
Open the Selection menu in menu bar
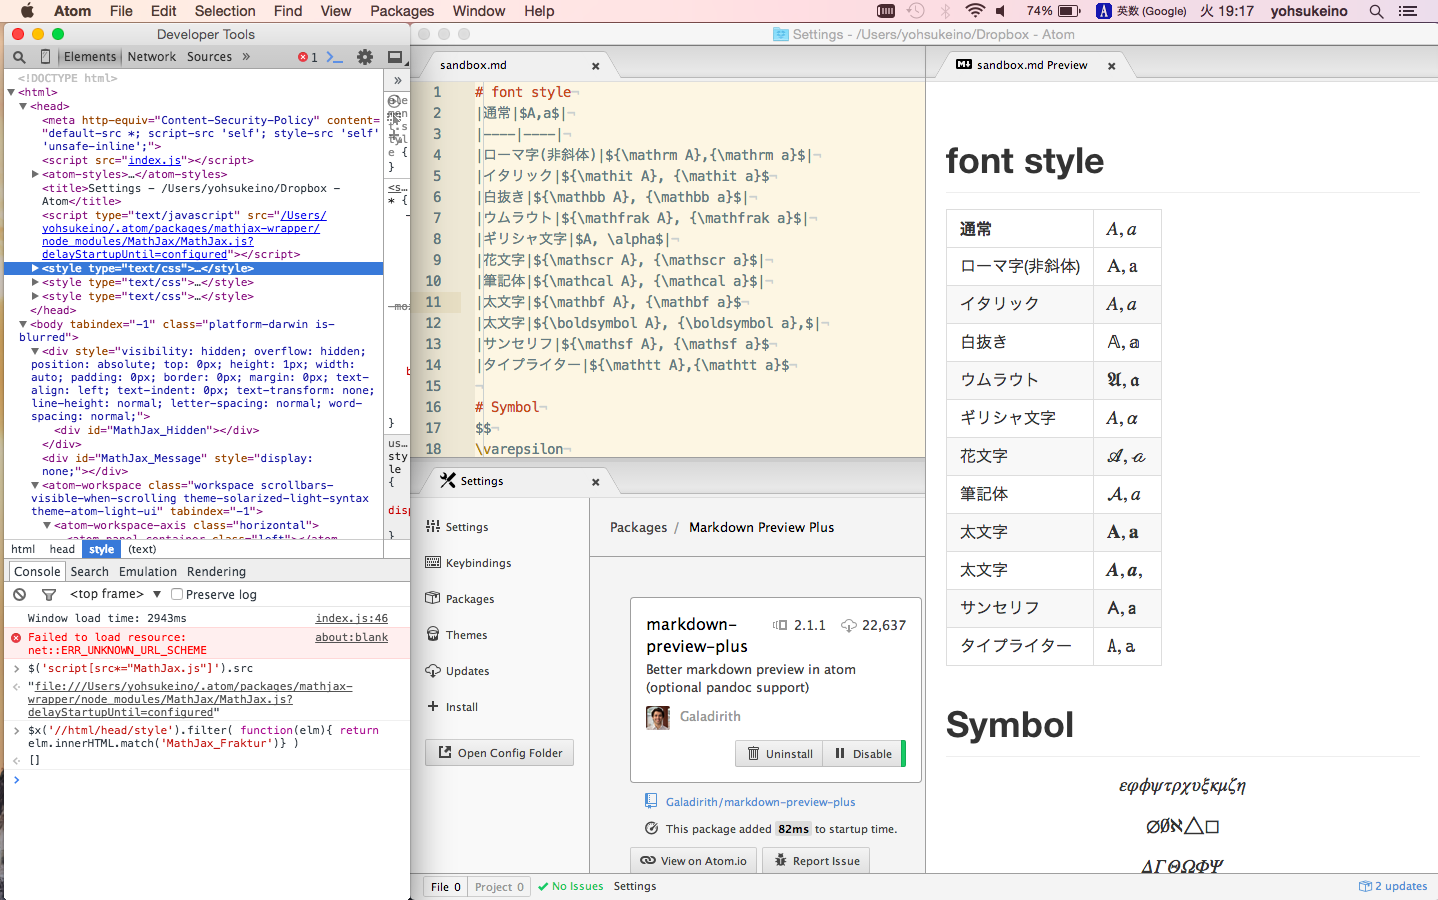pyautogui.click(x=225, y=11)
